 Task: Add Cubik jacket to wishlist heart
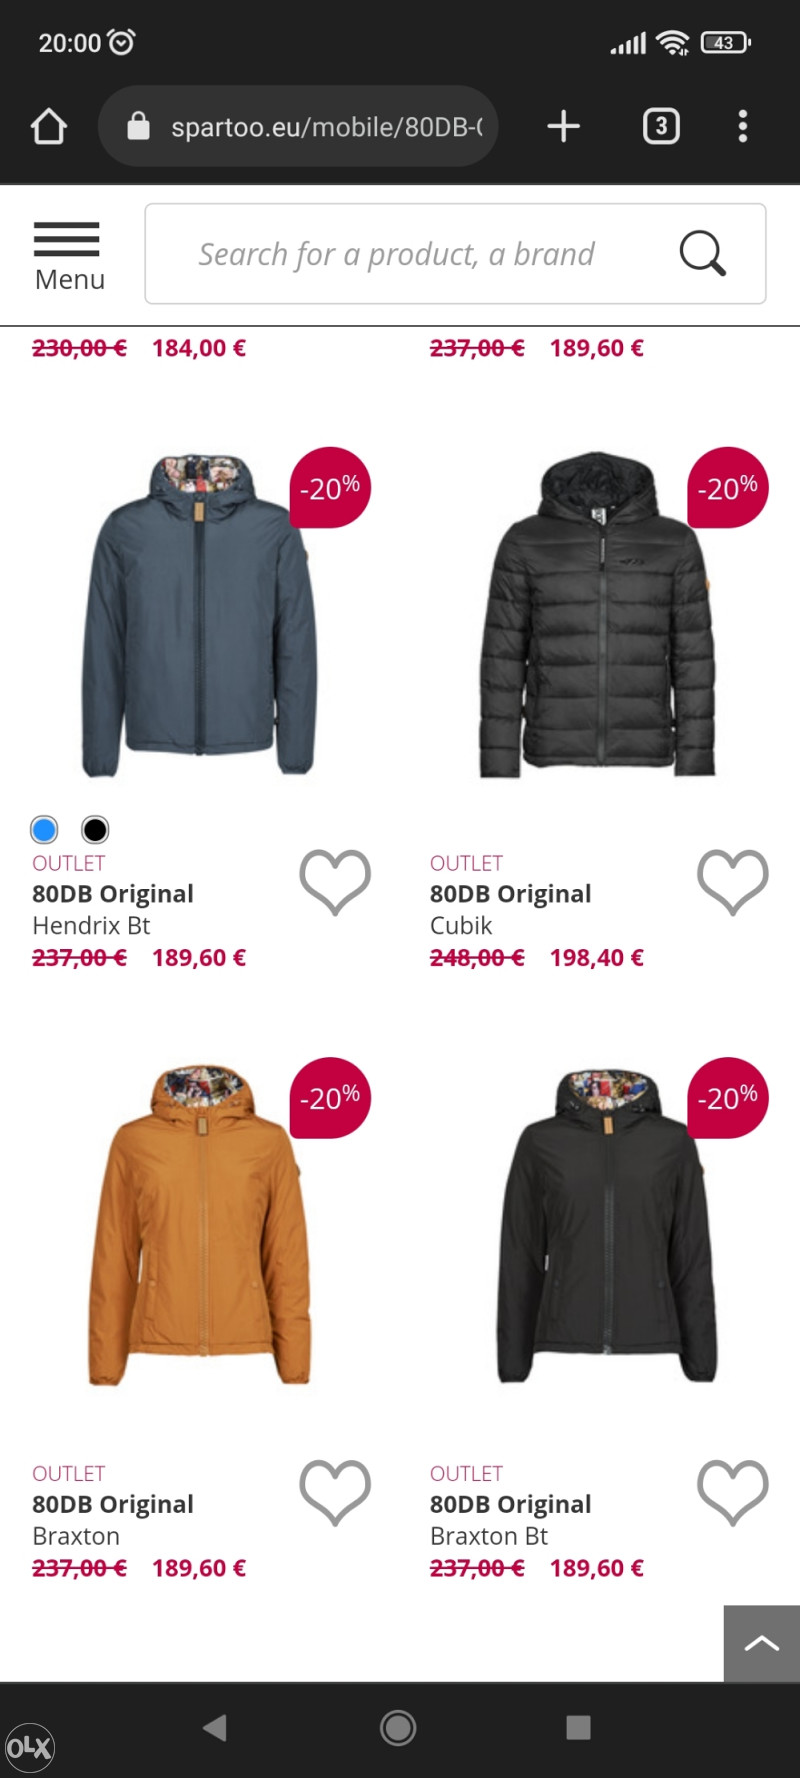733,882
